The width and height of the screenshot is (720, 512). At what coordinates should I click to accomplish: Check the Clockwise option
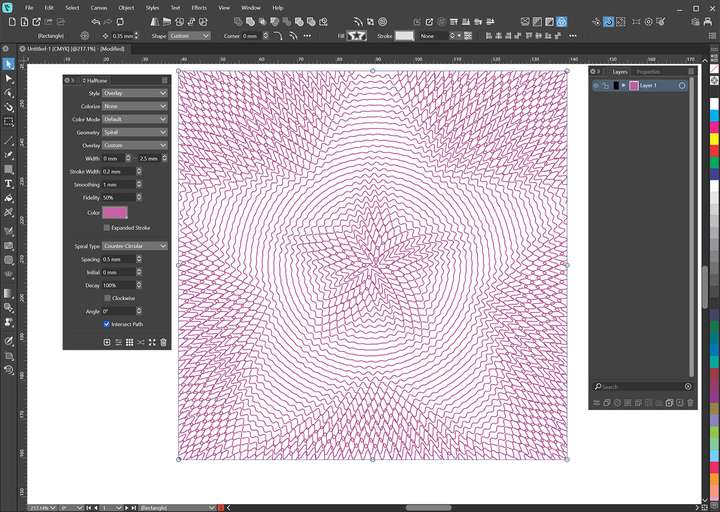pyautogui.click(x=108, y=298)
